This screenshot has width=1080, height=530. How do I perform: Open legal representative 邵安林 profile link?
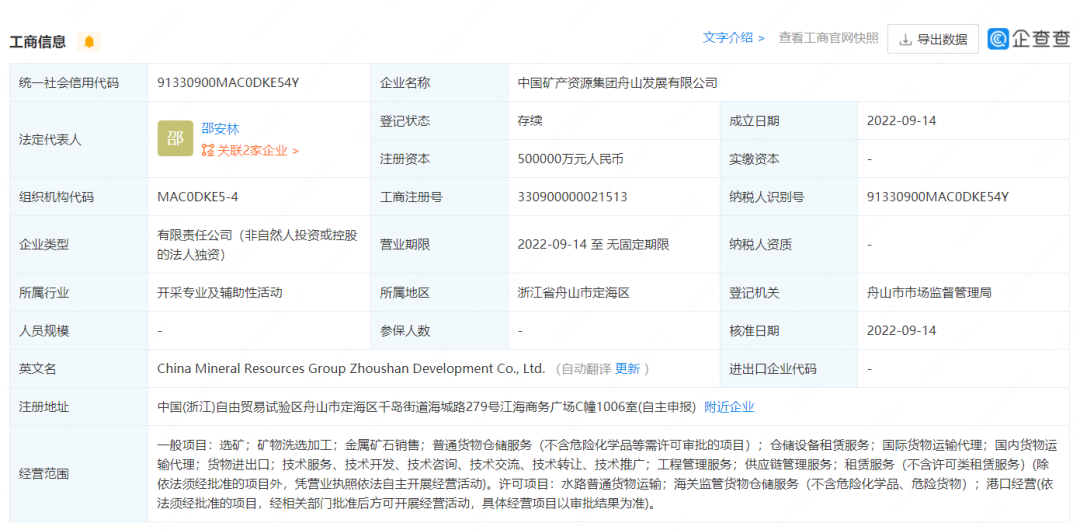pyautogui.click(x=220, y=129)
